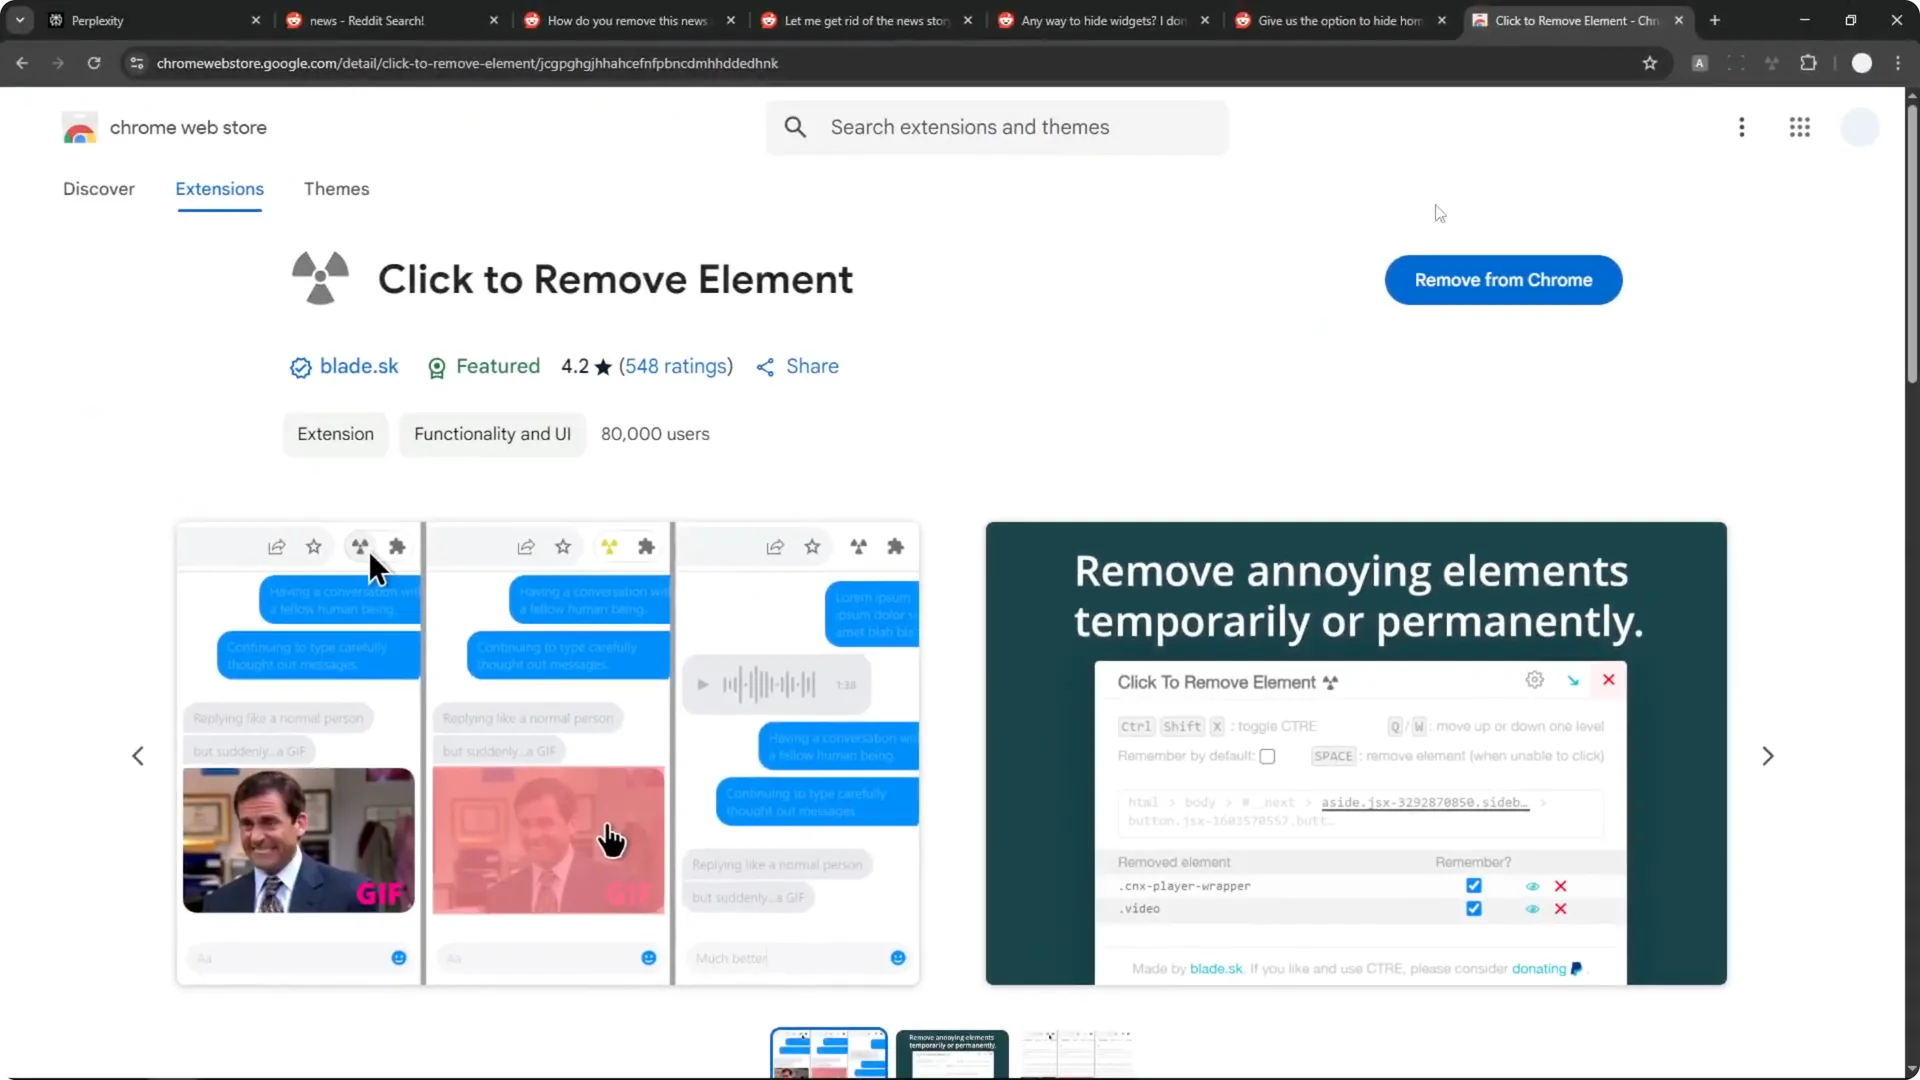Viewport: 1920px width, 1080px height.
Task: Open the Chrome Web Store home via its logo
Action: [80, 127]
